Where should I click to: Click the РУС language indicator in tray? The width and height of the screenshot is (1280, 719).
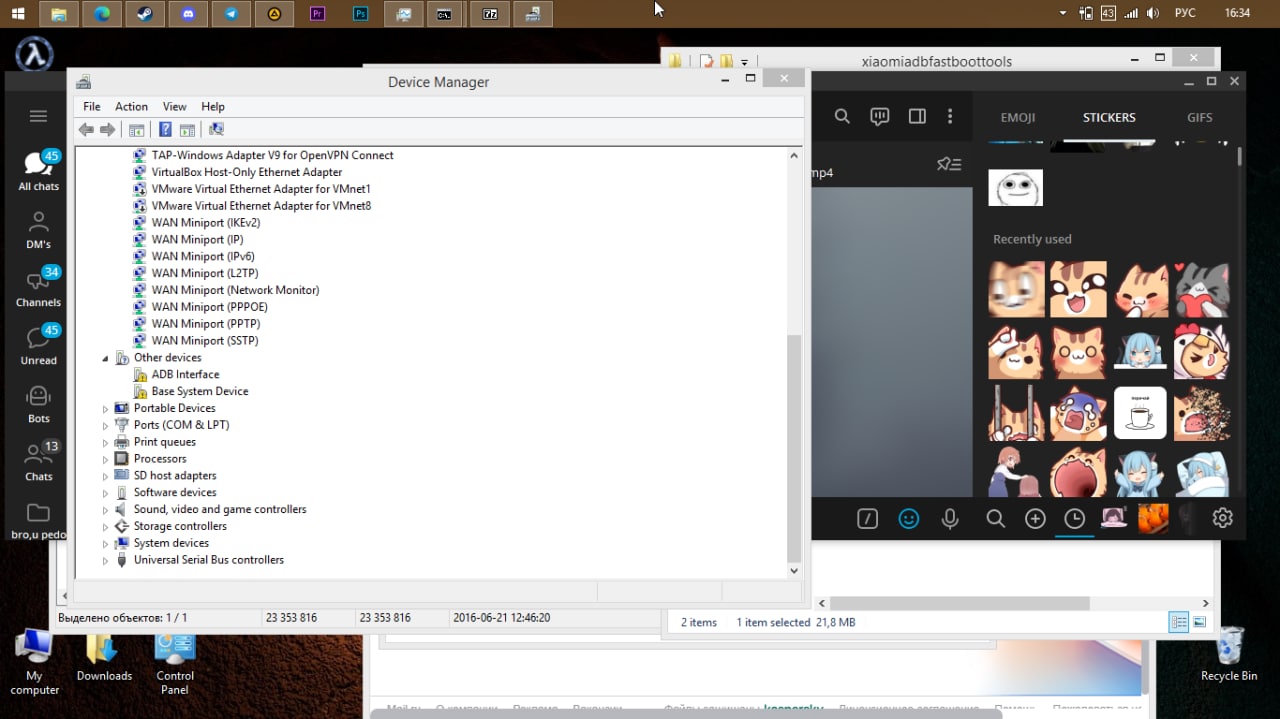click(1184, 13)
